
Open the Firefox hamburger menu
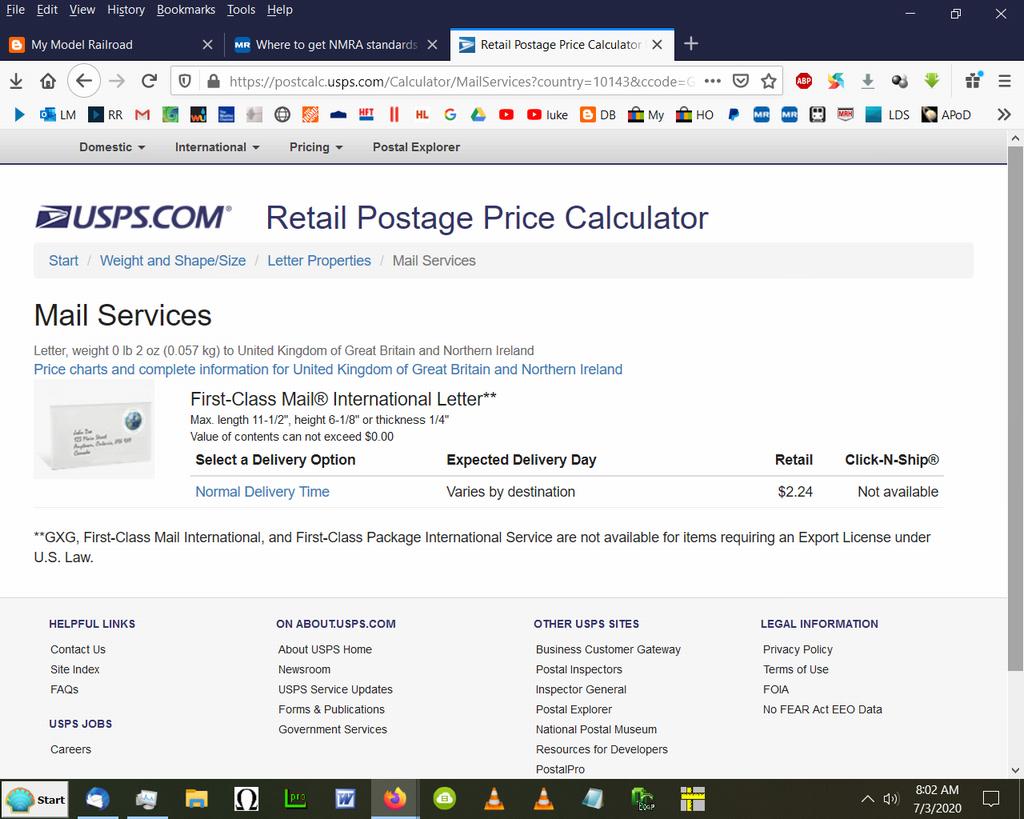point(1004,81)
